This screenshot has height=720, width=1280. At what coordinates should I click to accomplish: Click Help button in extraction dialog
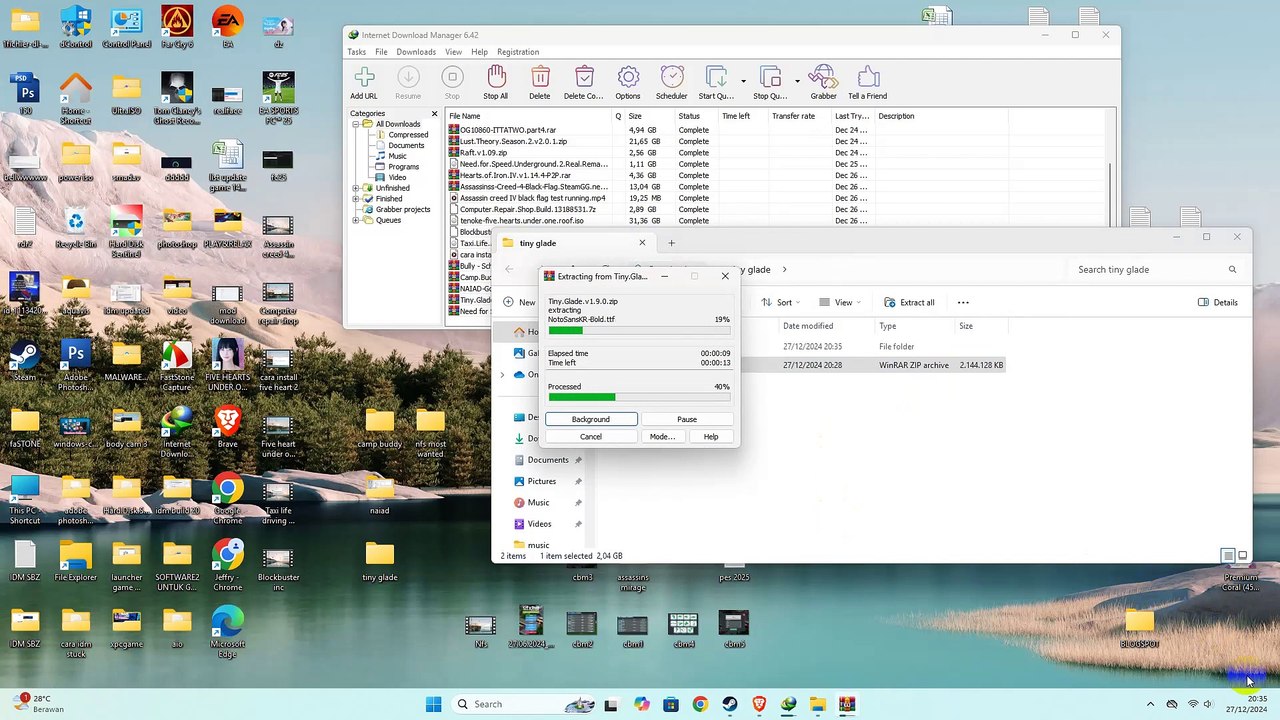711,436
